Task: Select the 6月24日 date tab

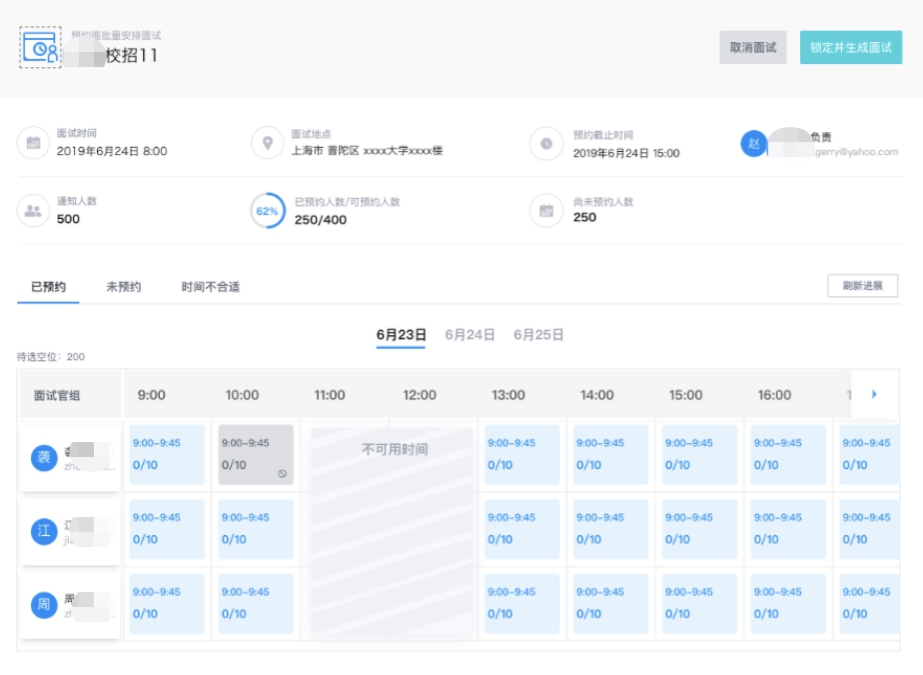Action: pyautogui.click(x=470, y=335)
